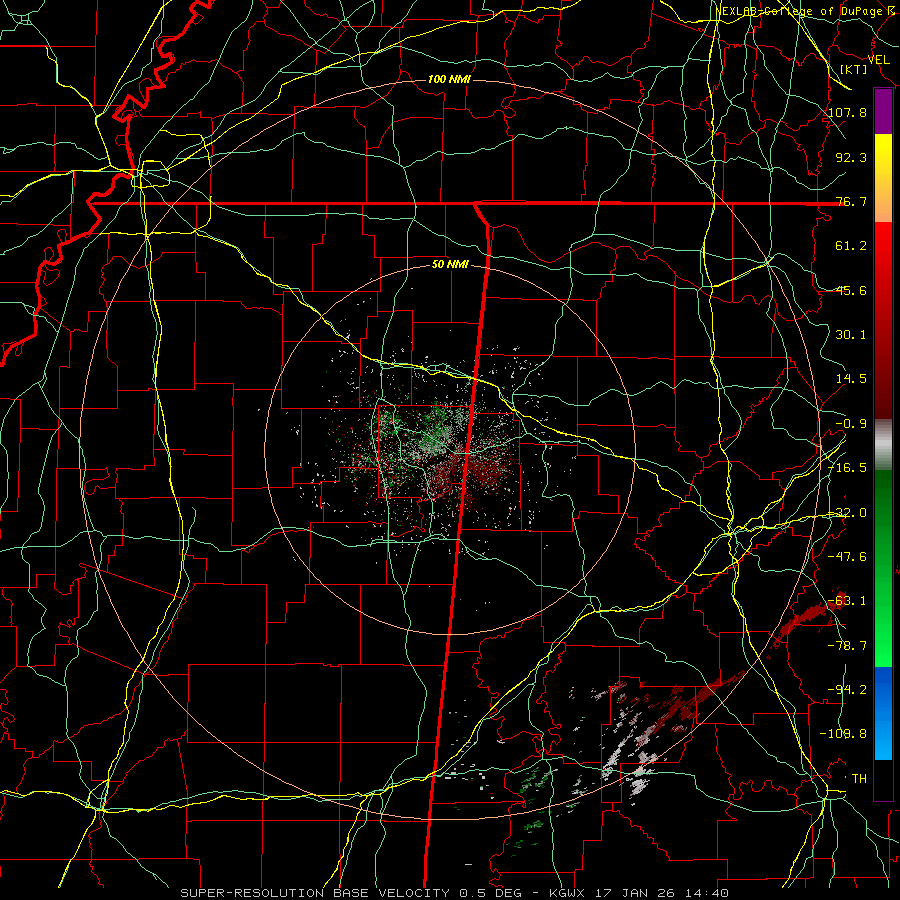Image resolution: width=900 pixels, height=900 pixels.
Task: Click the purple segment of the velocity color bar
Action: pos(883,112)
